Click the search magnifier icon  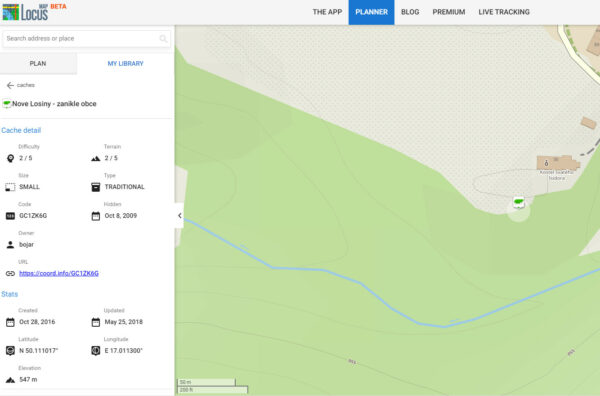coord(163,39)
